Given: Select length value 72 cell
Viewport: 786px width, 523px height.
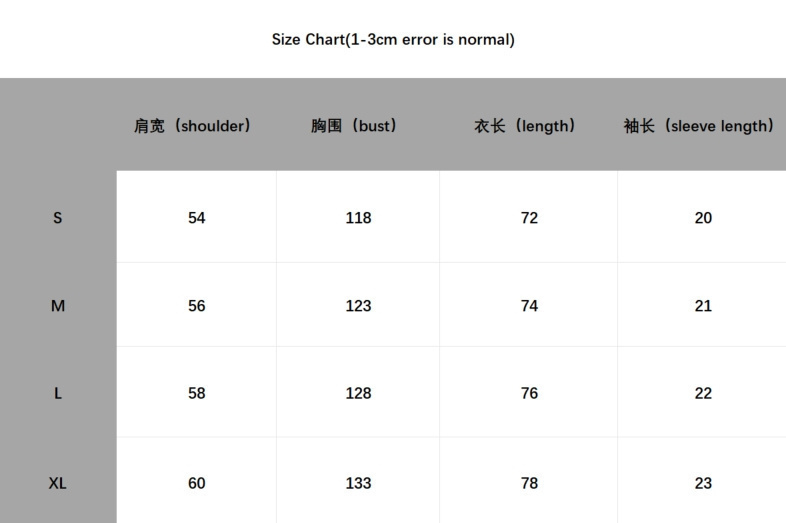Looking at the screenshot, I should tap(529, 217).
